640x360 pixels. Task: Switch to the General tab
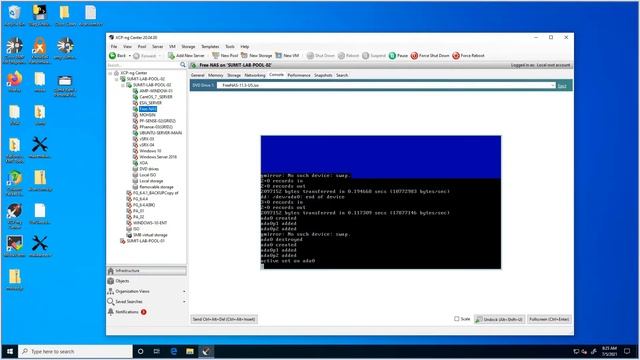pos(198,75)
